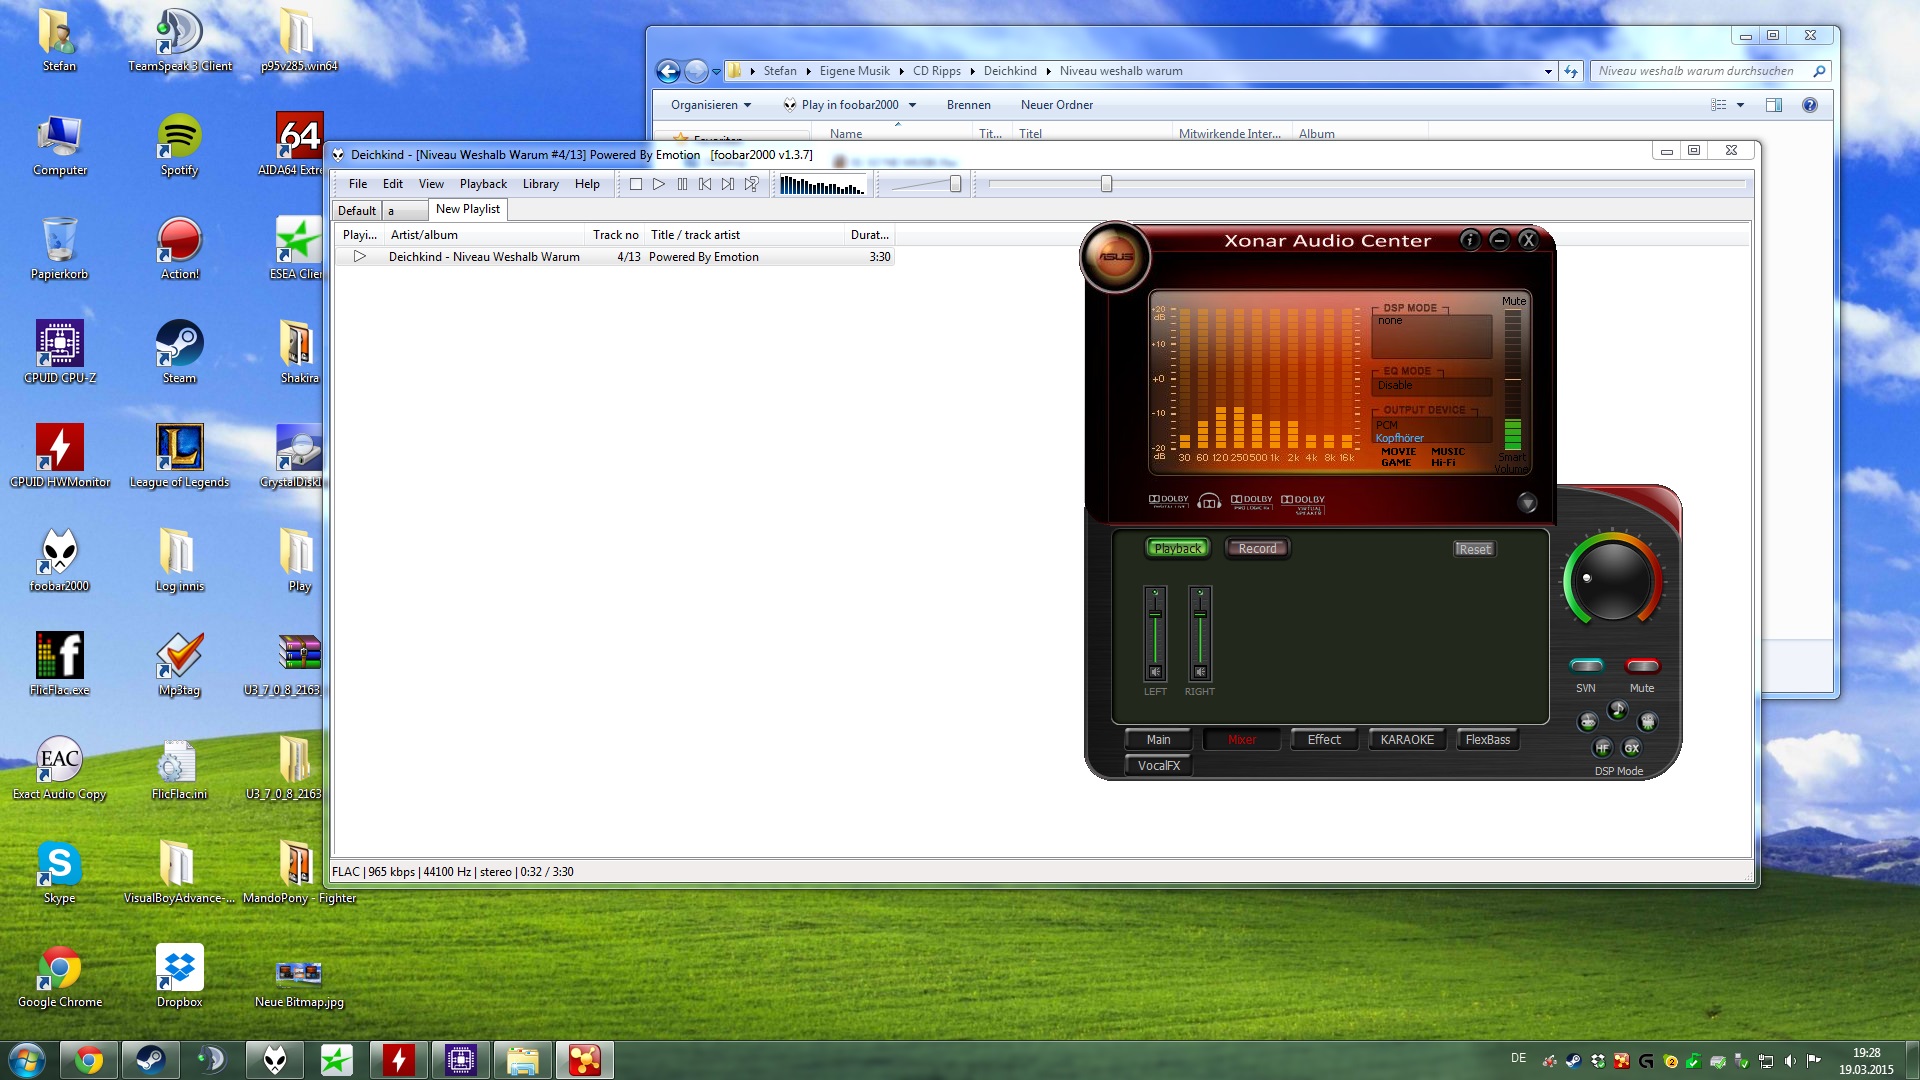Skip to next track button
1920x1080 pixels.
point(728,184)
